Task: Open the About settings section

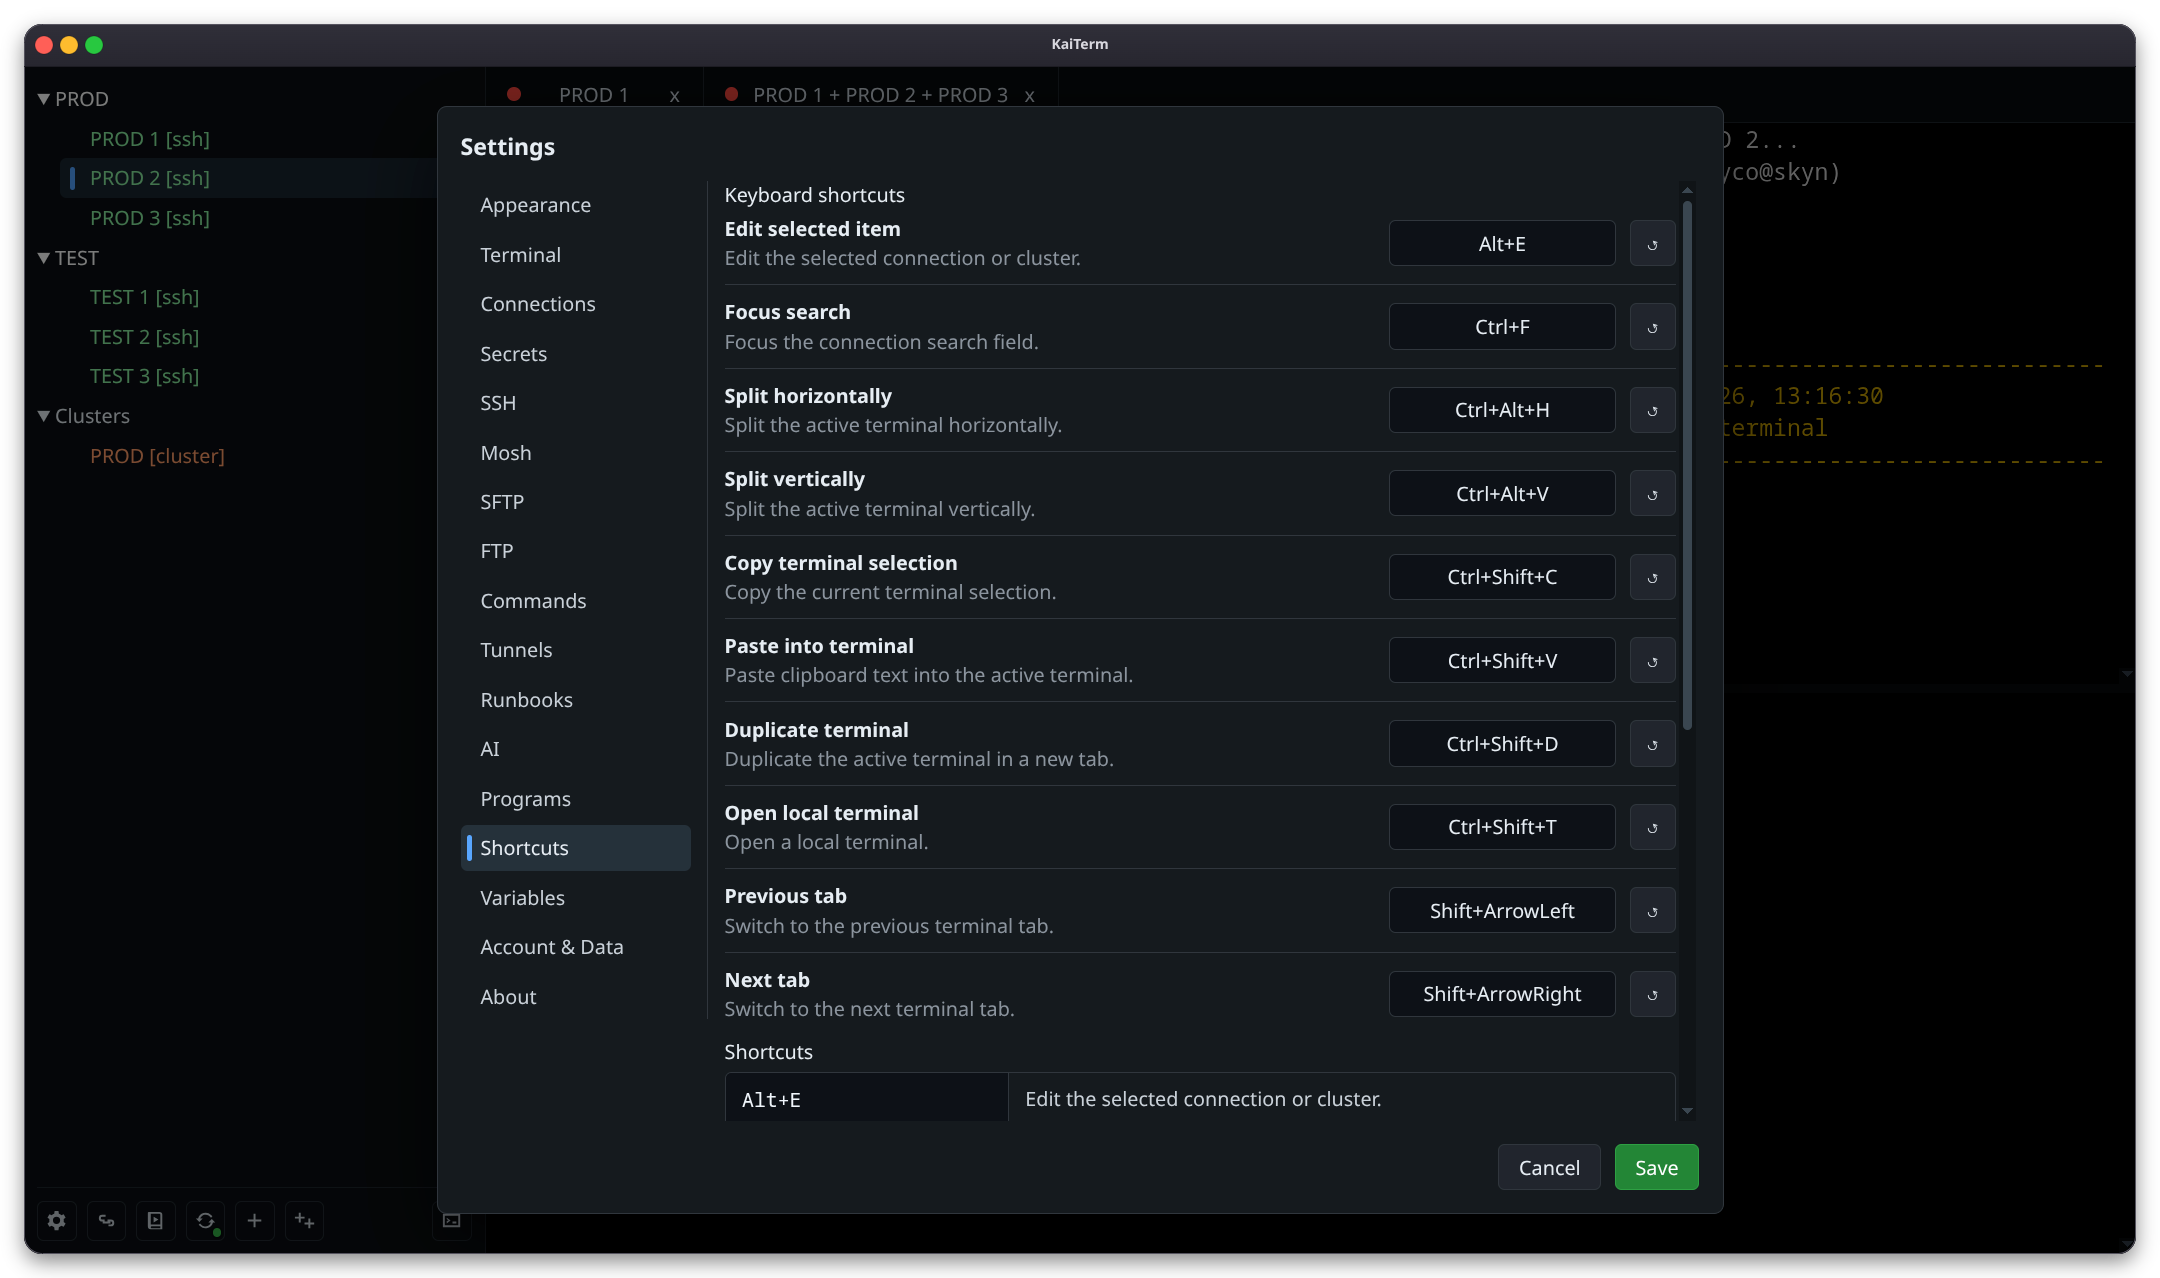Action: 575,997
